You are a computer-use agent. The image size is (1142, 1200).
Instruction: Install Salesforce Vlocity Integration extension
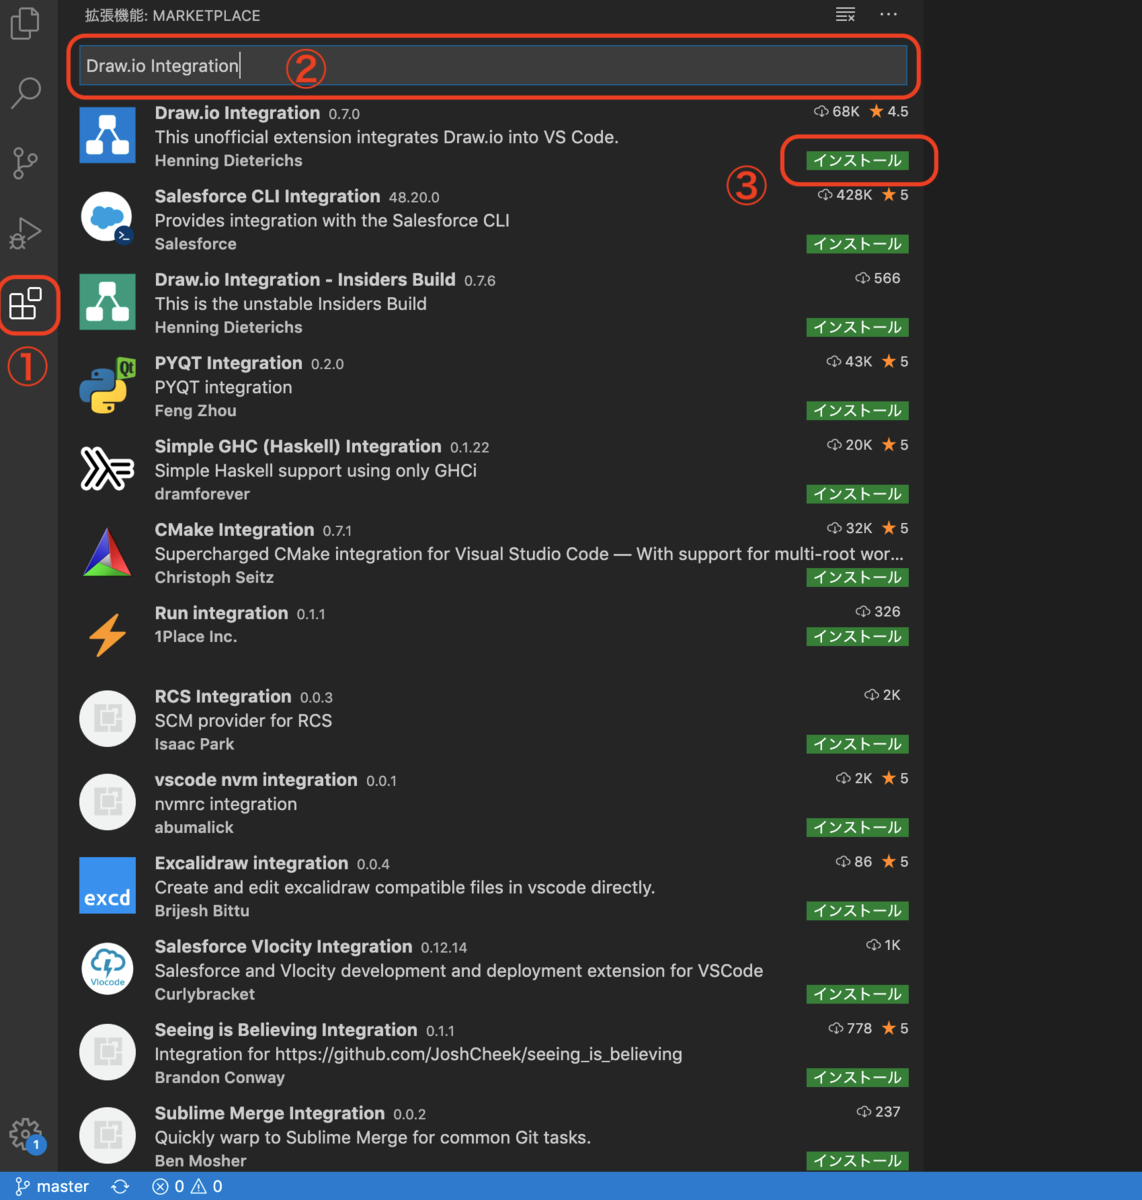pyautogui.click(x=858, y=994)
